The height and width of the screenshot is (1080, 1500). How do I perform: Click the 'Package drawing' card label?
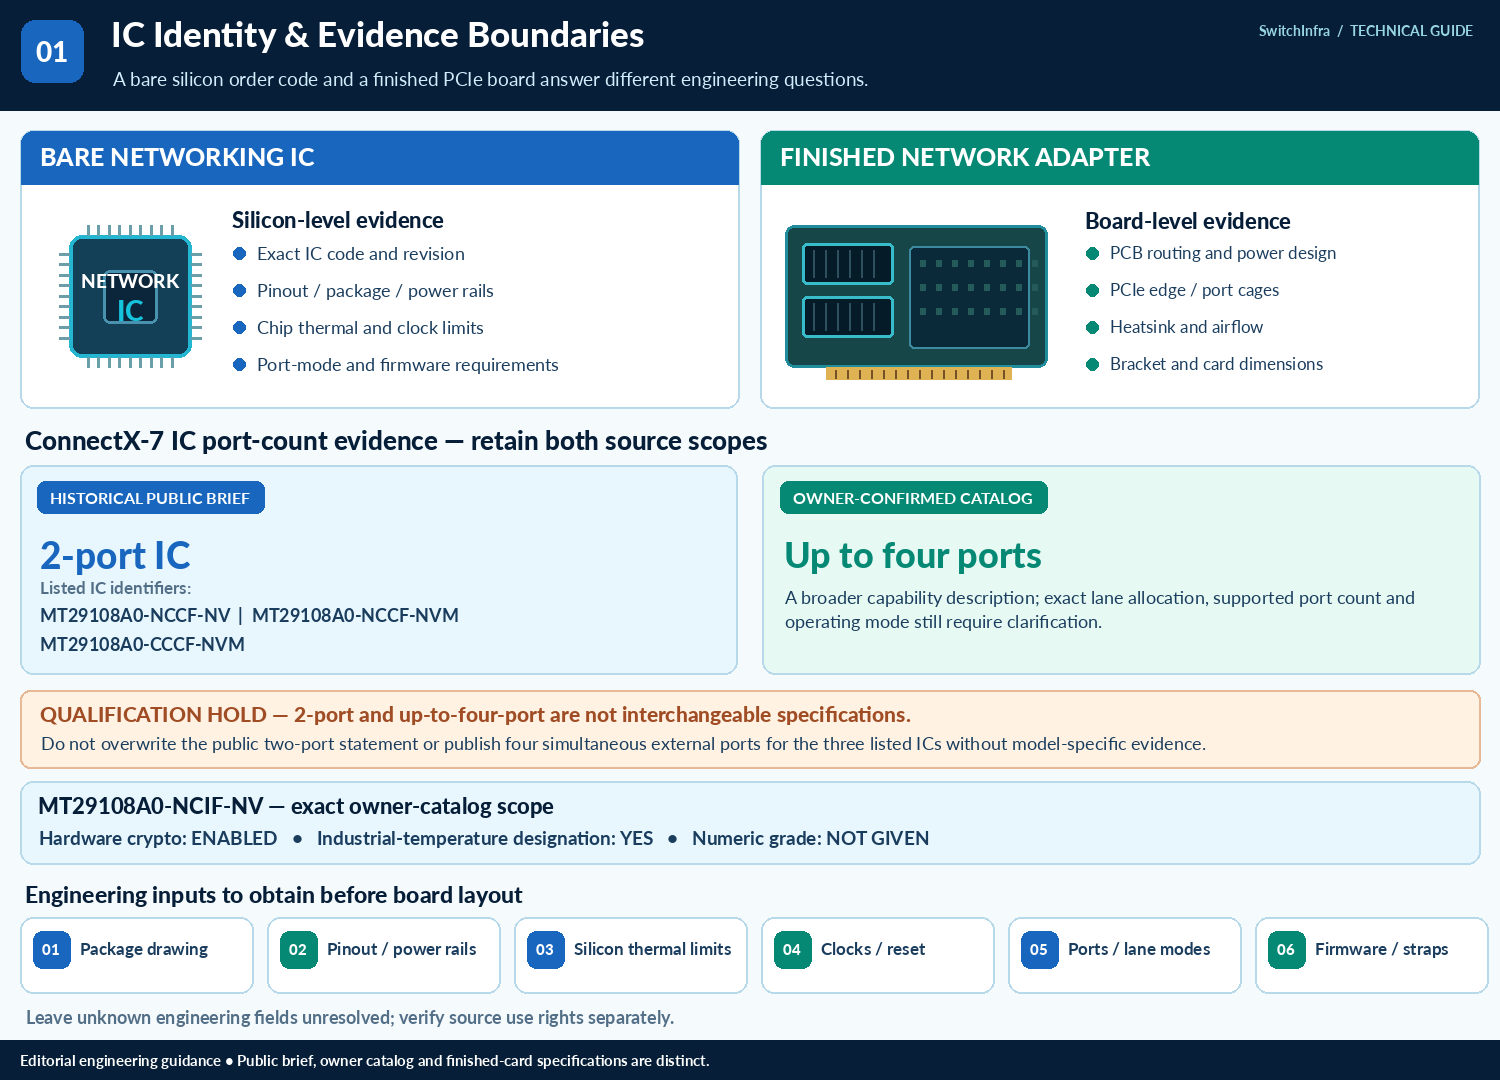144,950
